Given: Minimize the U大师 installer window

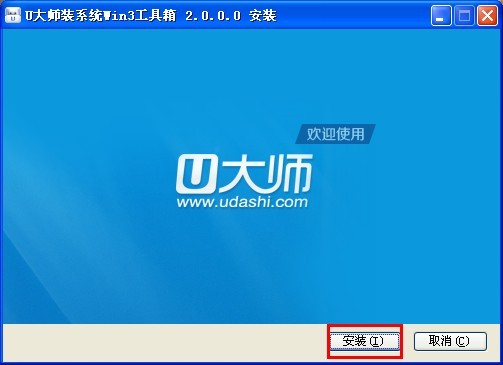Looking at the screenshot, I should (x=441, y=15).
